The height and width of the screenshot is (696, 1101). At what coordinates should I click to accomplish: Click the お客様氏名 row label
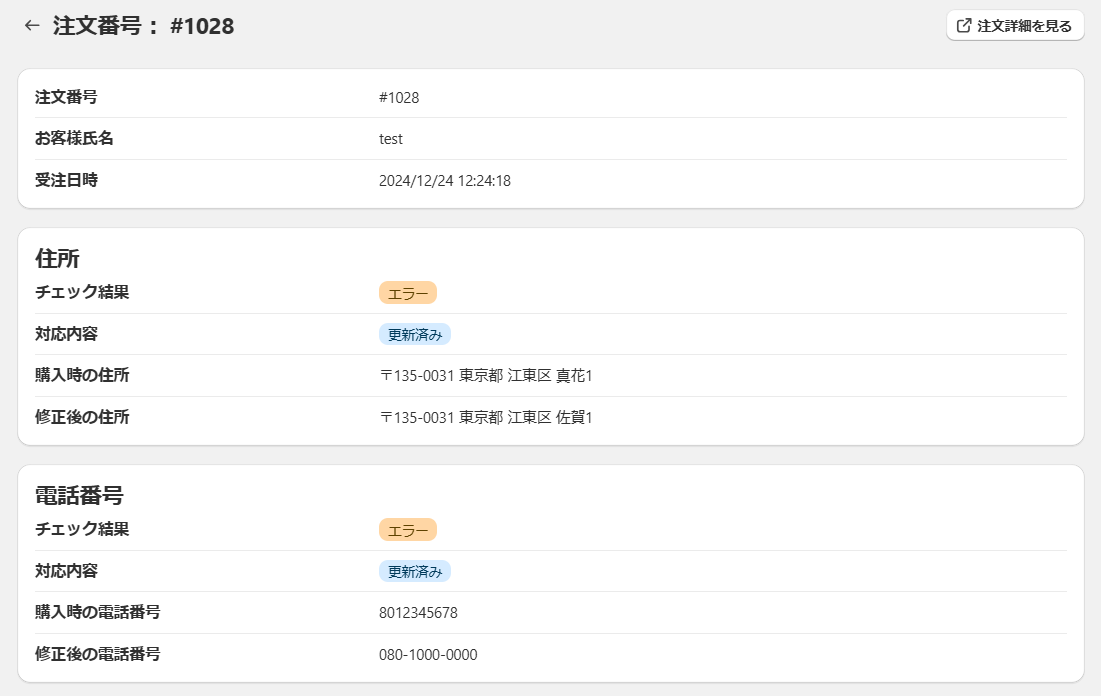pos(74,139)
